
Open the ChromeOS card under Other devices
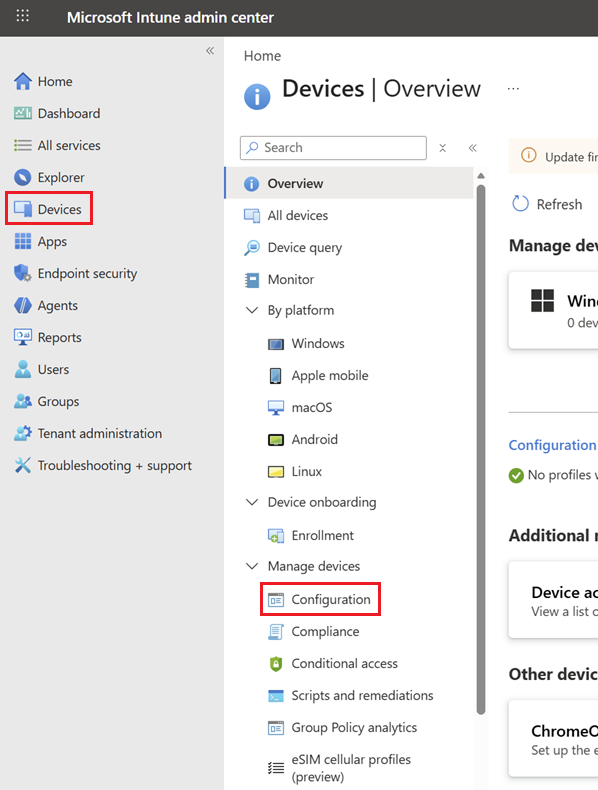tap(553, 739)
